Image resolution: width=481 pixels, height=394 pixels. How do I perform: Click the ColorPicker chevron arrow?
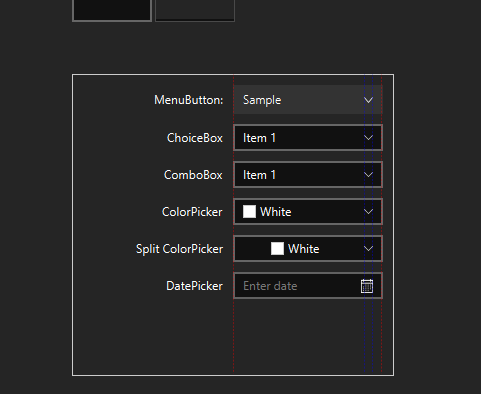click(368, 212)
